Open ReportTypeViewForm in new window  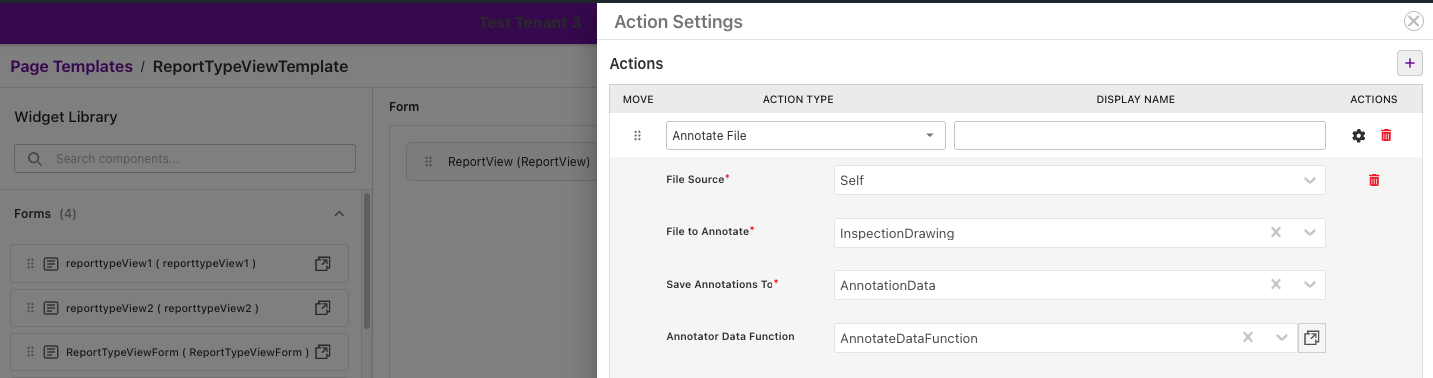(x=322, y=352)
